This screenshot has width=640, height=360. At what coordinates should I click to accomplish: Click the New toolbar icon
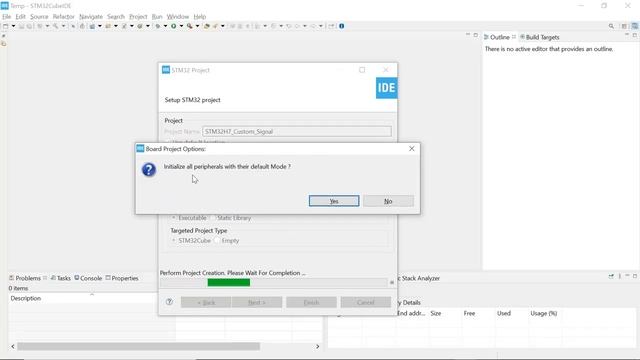point(5,26)
